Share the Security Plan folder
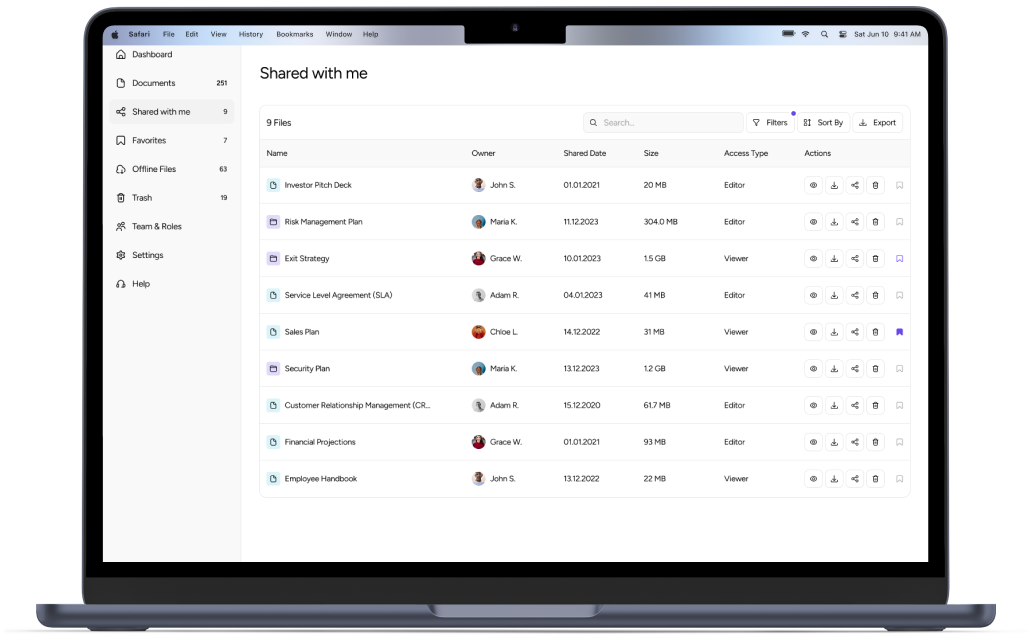This screenshot has height=636, width=1028. (855, 369)
